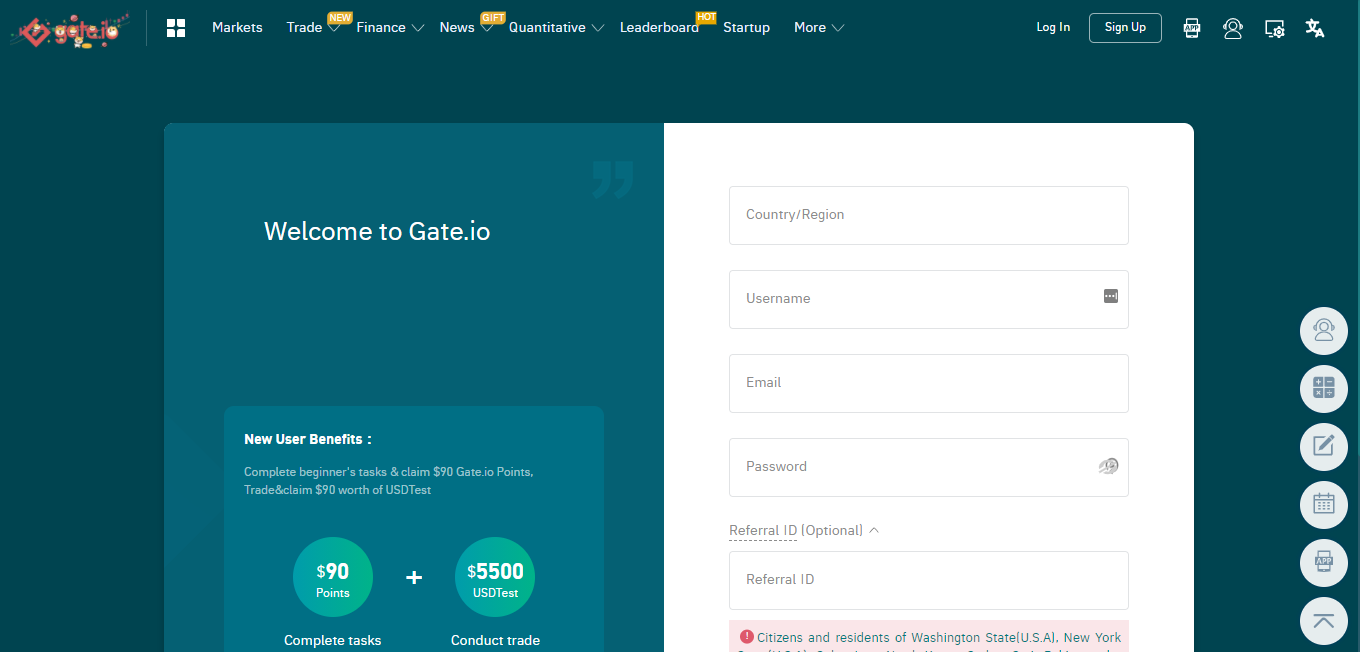Screen dimensions: 1360x652
Task: Click the Log In link
Action: tap(1053, 28)
